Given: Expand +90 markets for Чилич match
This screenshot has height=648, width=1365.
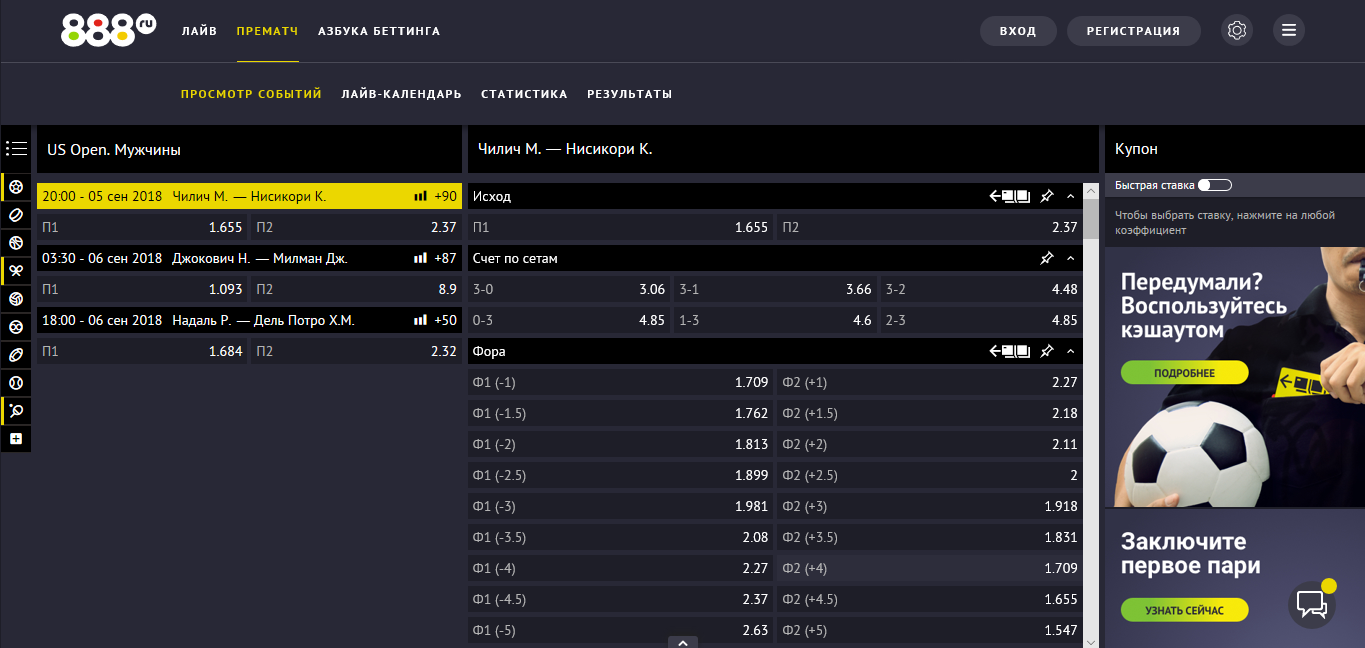Looking at the screenshot, I should (445, 197).
